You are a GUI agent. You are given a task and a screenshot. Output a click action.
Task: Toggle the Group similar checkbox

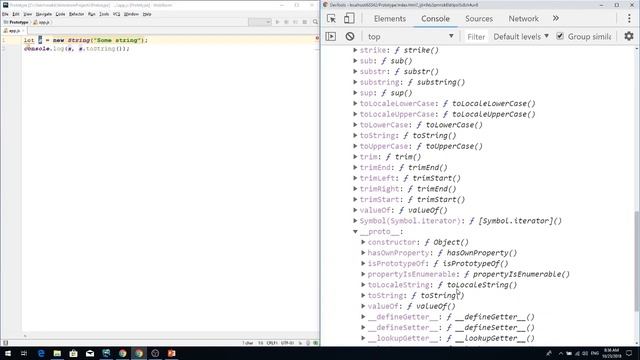[560, 36]
